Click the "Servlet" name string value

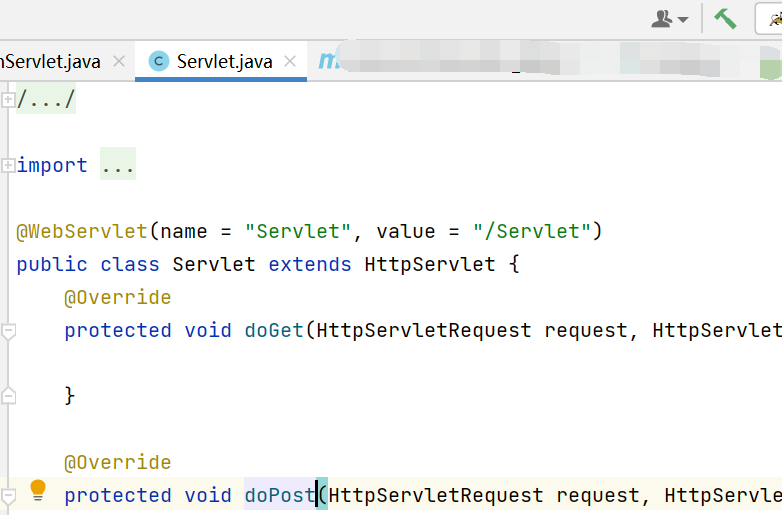298,231
